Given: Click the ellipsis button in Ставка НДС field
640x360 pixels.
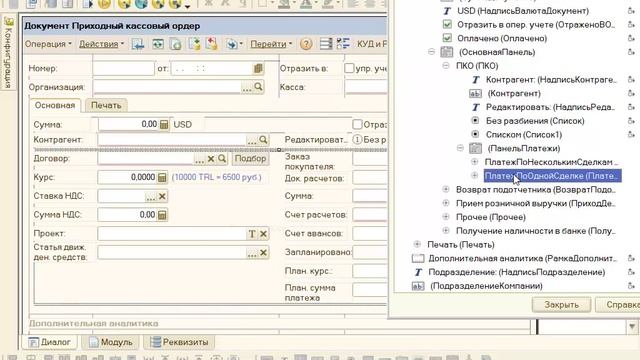Looking at the screenshot, I should coord(151,197).
